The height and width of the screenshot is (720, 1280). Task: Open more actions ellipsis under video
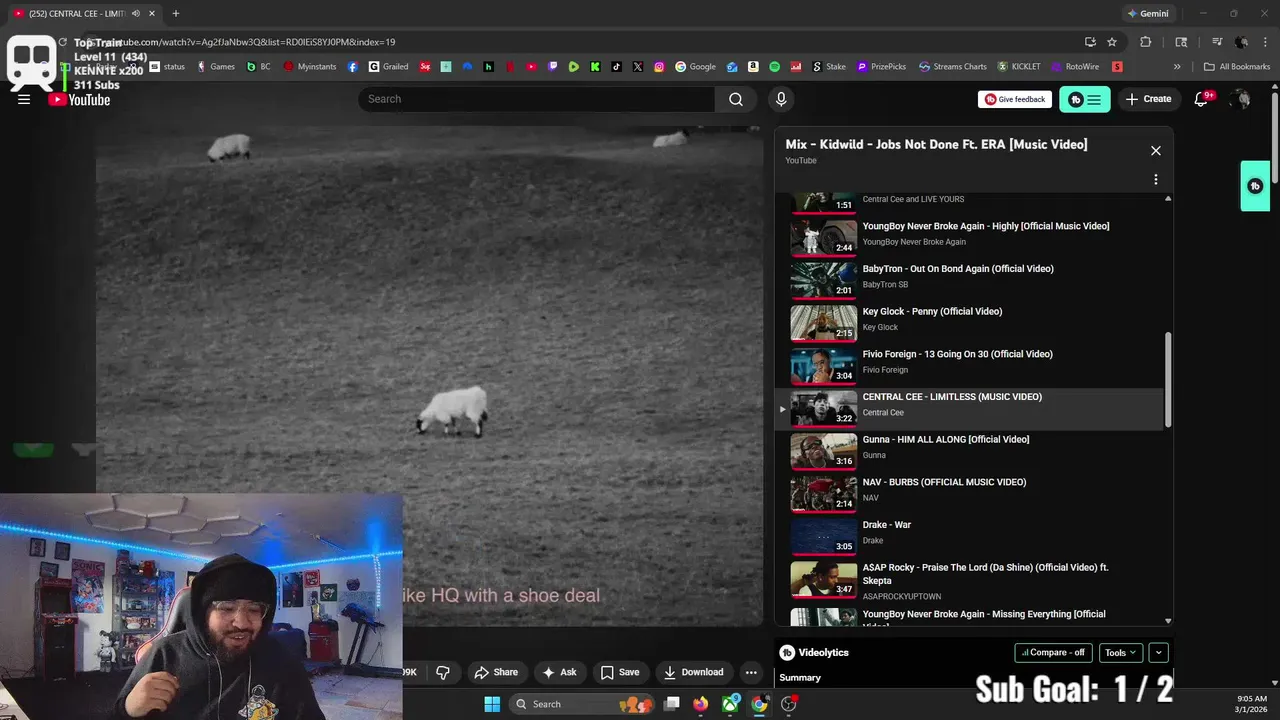point(751,672)
